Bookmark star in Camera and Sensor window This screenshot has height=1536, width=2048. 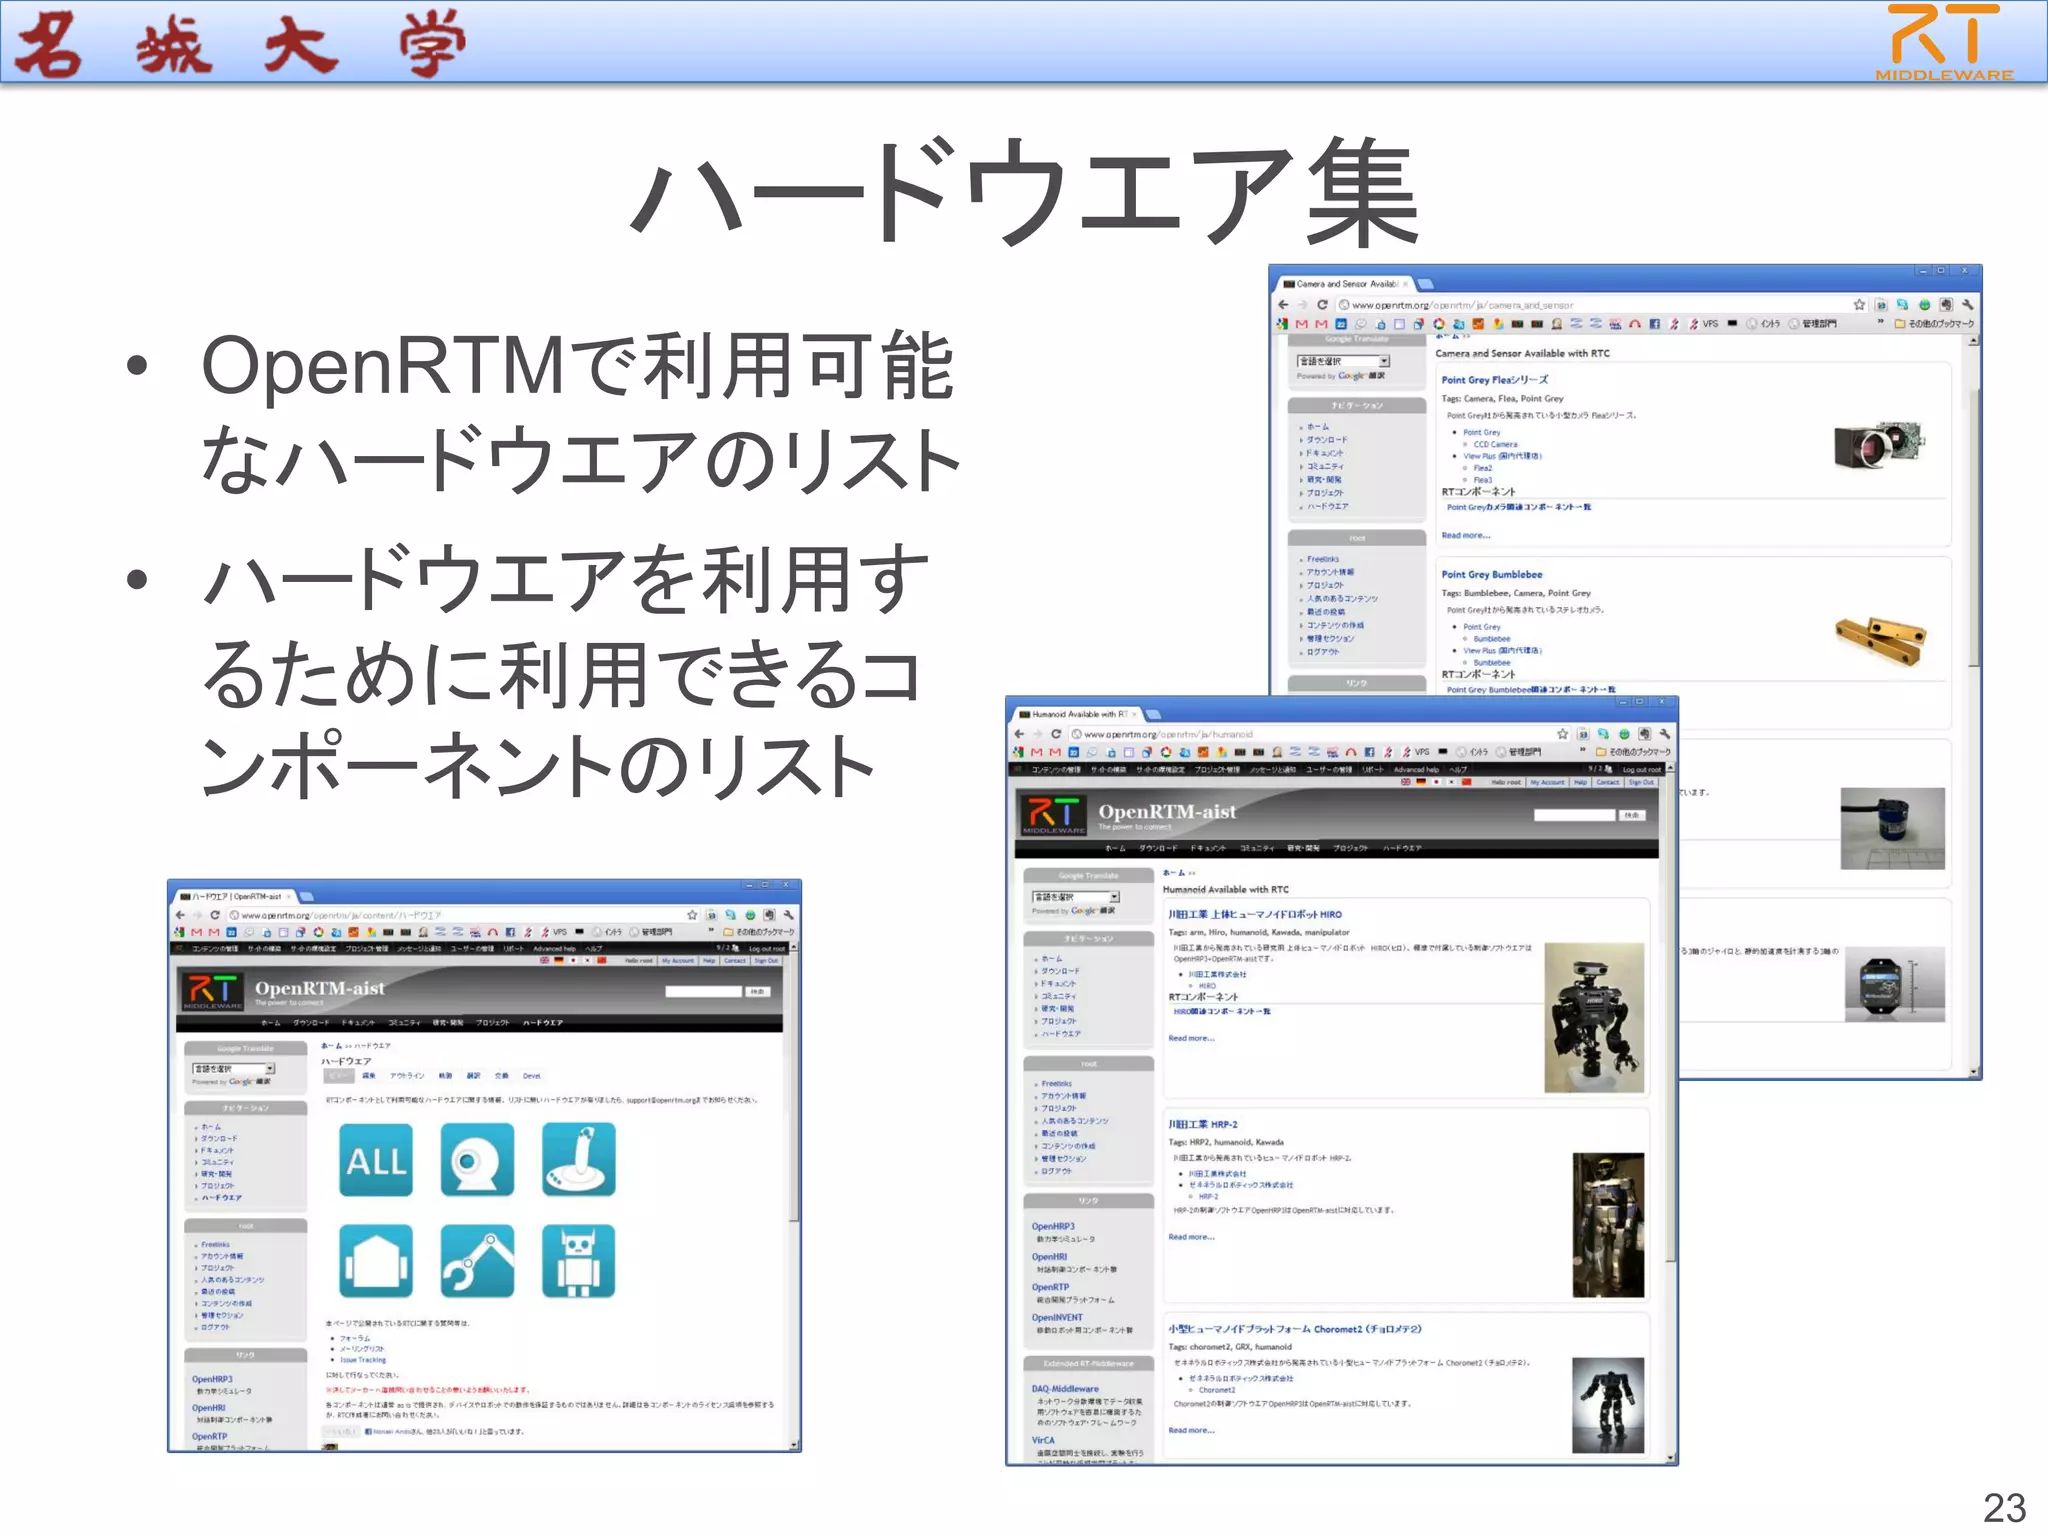tap(1859, 305)
